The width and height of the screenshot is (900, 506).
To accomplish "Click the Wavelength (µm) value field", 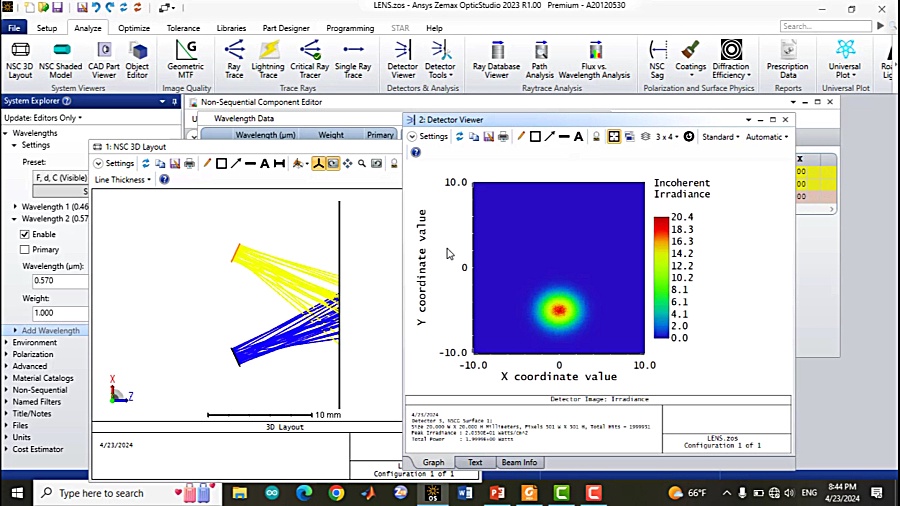I will click(60, 281).
